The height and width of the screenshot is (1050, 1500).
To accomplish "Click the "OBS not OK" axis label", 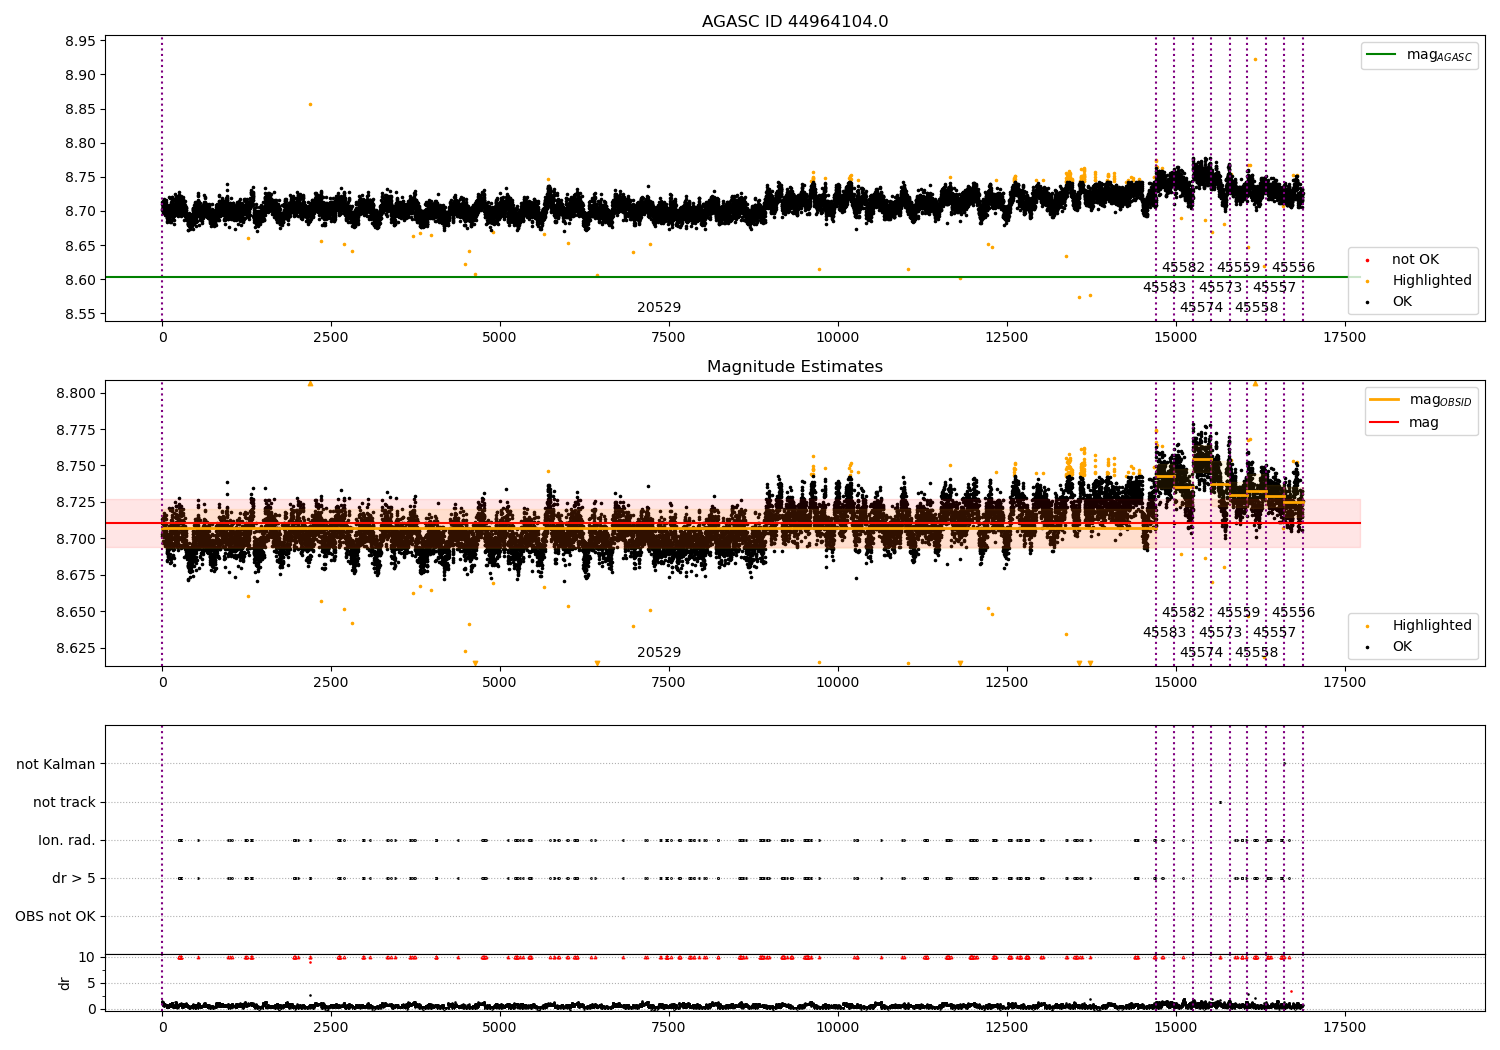I will tap(56, 917).
